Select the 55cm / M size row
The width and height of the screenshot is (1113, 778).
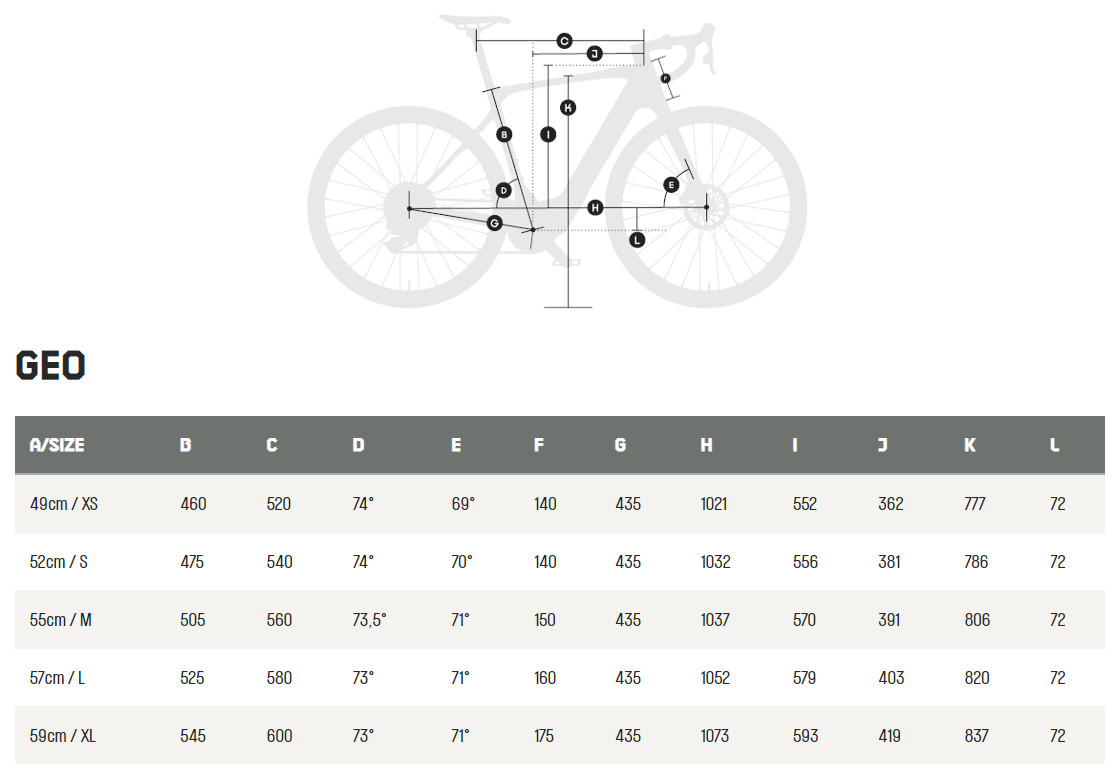[559, 620]
